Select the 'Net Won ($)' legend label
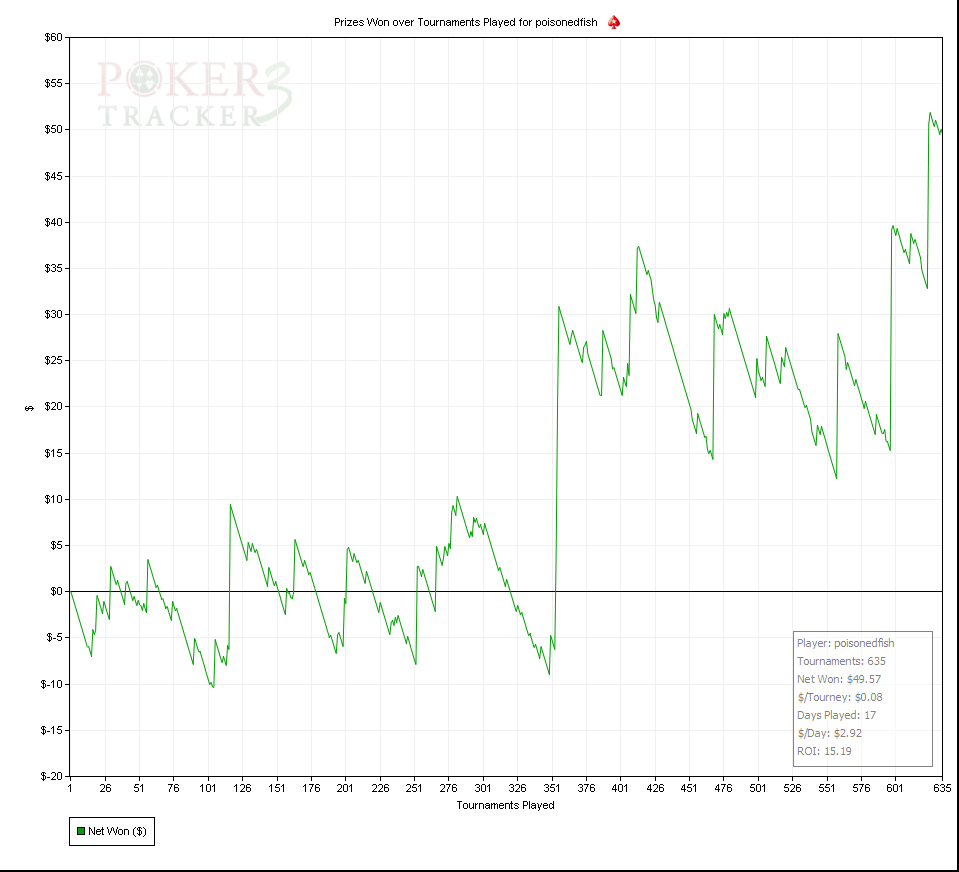Viewport: 959px width, 872px height. [117, 831]
